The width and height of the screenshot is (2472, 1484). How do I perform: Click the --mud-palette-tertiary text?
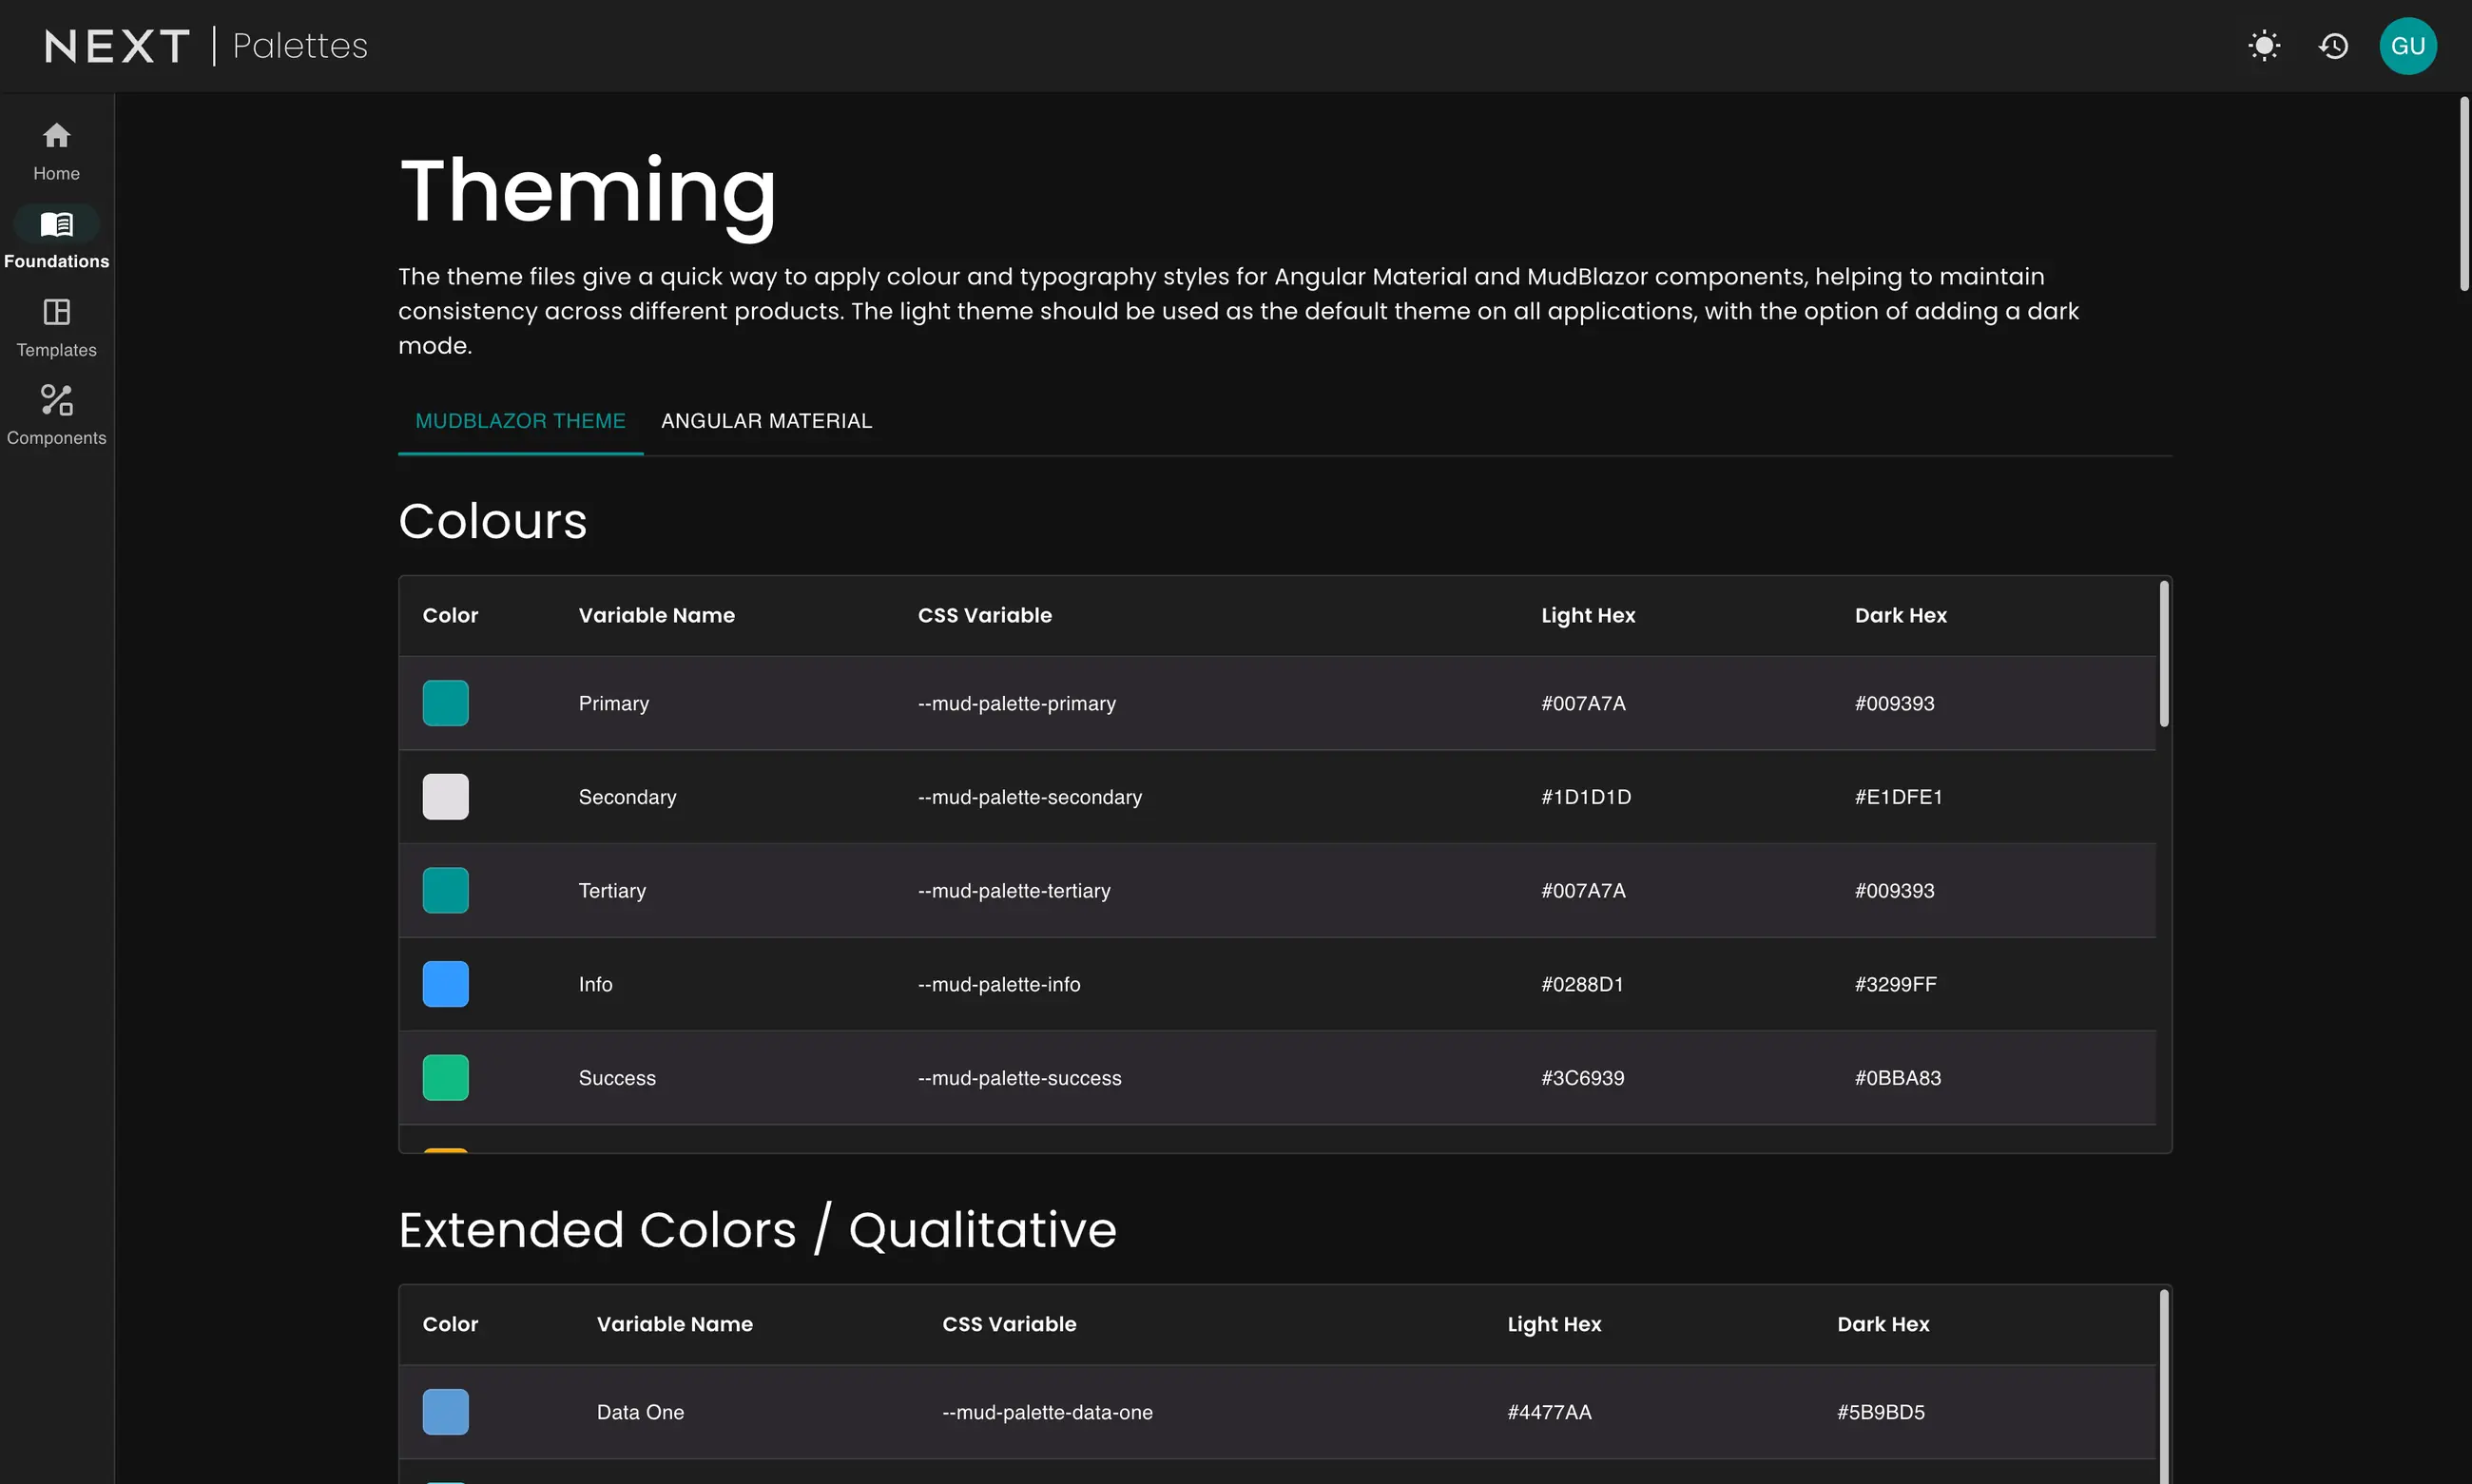pos(1014,891)
